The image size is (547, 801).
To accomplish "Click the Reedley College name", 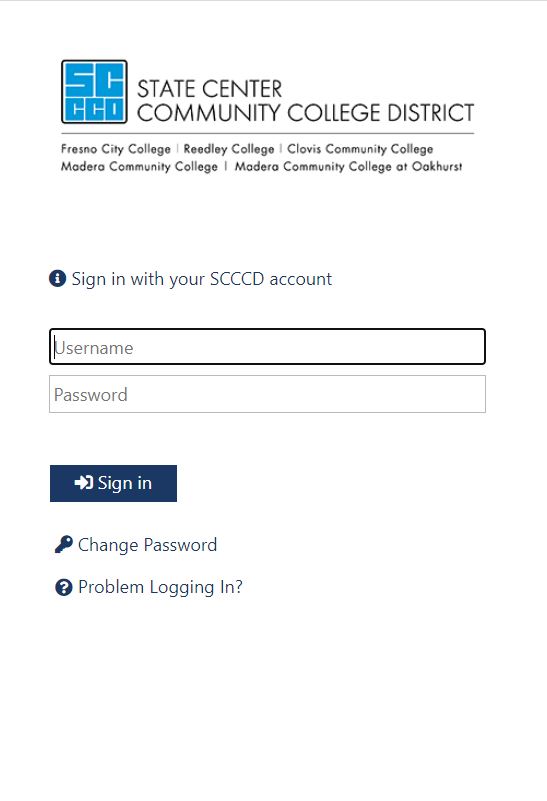I will (229, 149).
